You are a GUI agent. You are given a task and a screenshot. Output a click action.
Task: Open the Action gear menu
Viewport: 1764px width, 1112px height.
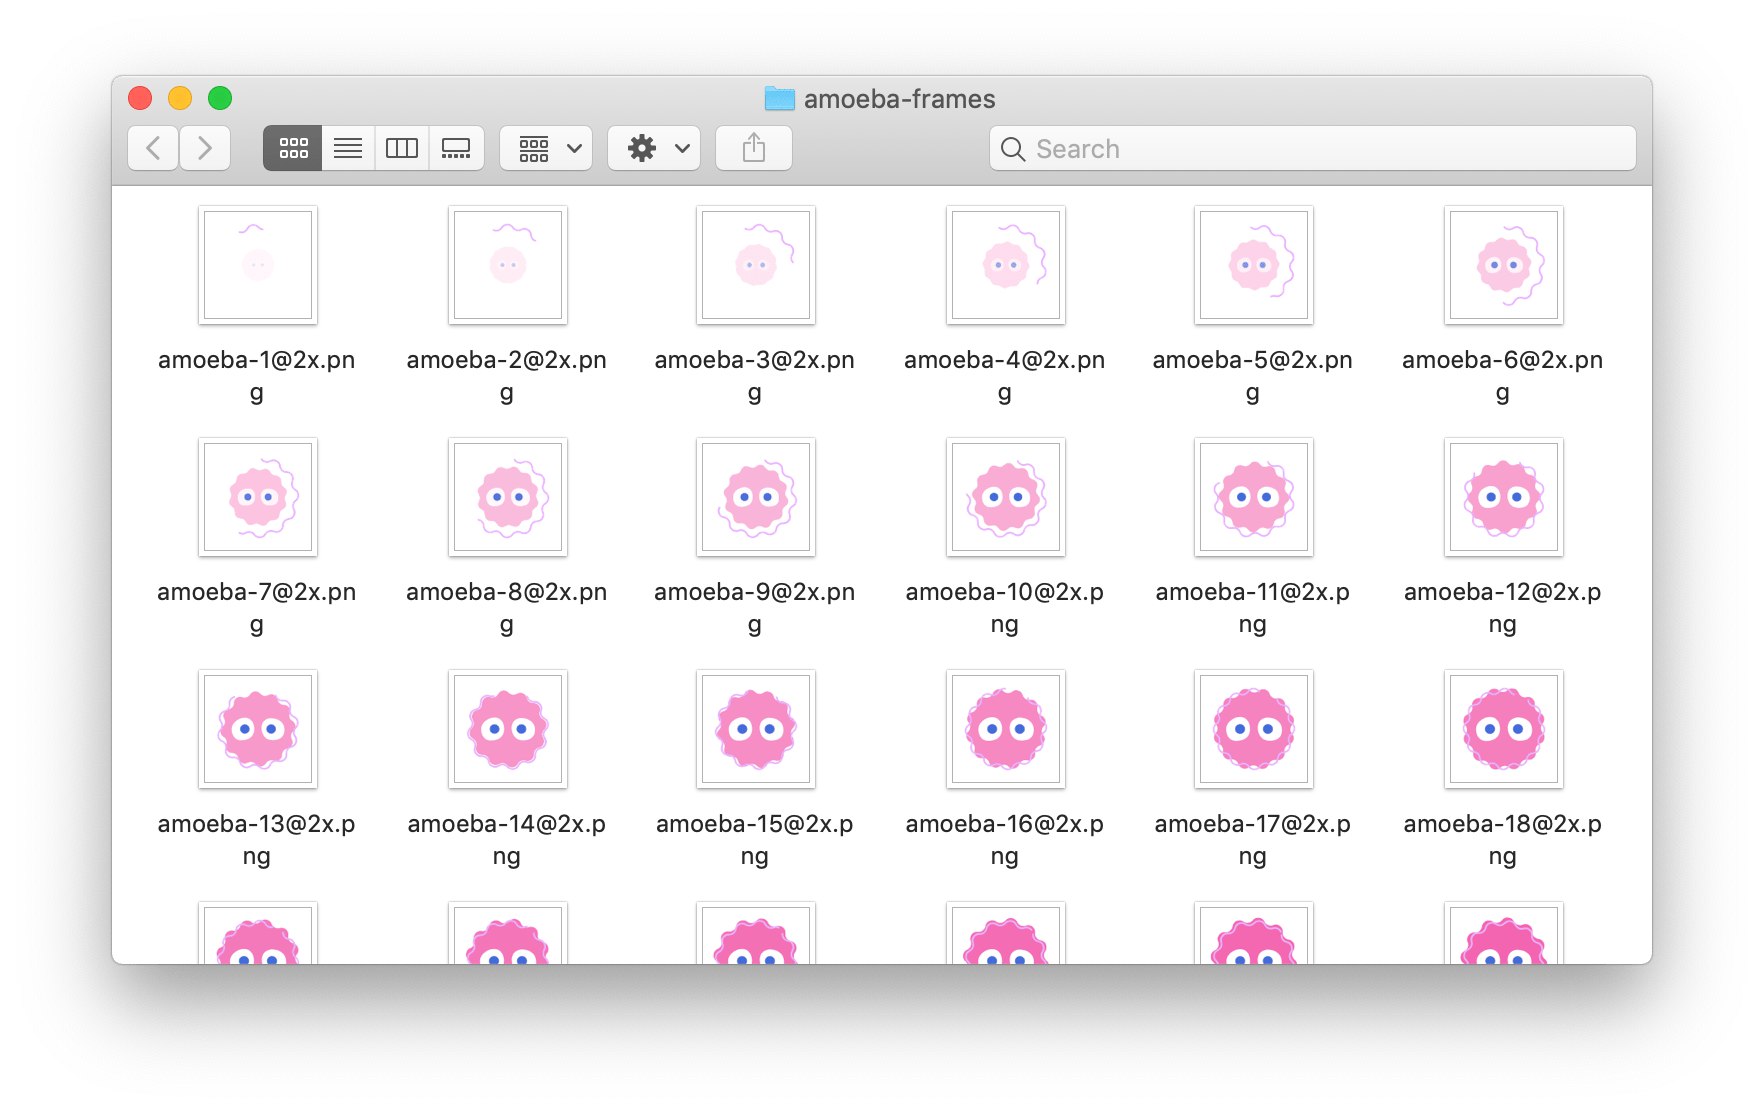coord(654,148)
